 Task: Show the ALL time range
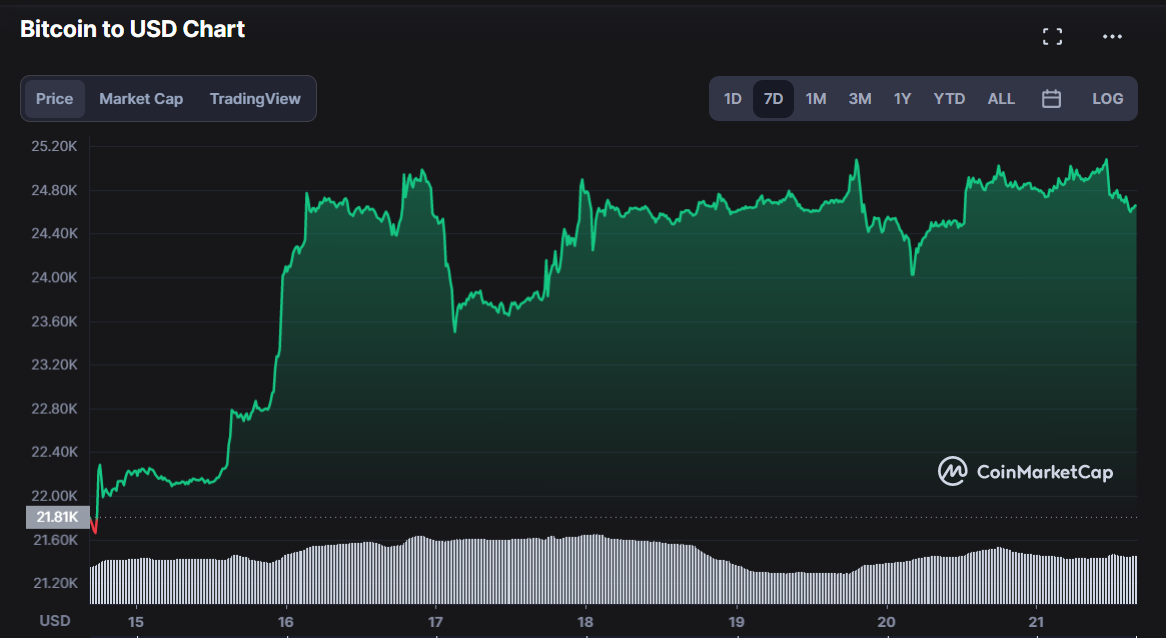[x=1001, y=98]
